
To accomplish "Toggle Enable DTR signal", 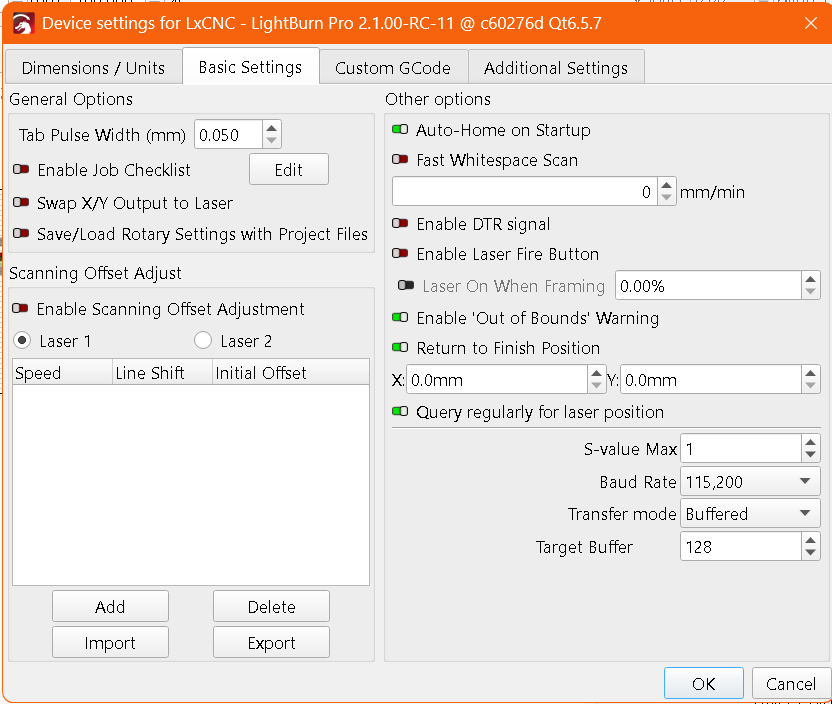I will [x=400, y=223].
